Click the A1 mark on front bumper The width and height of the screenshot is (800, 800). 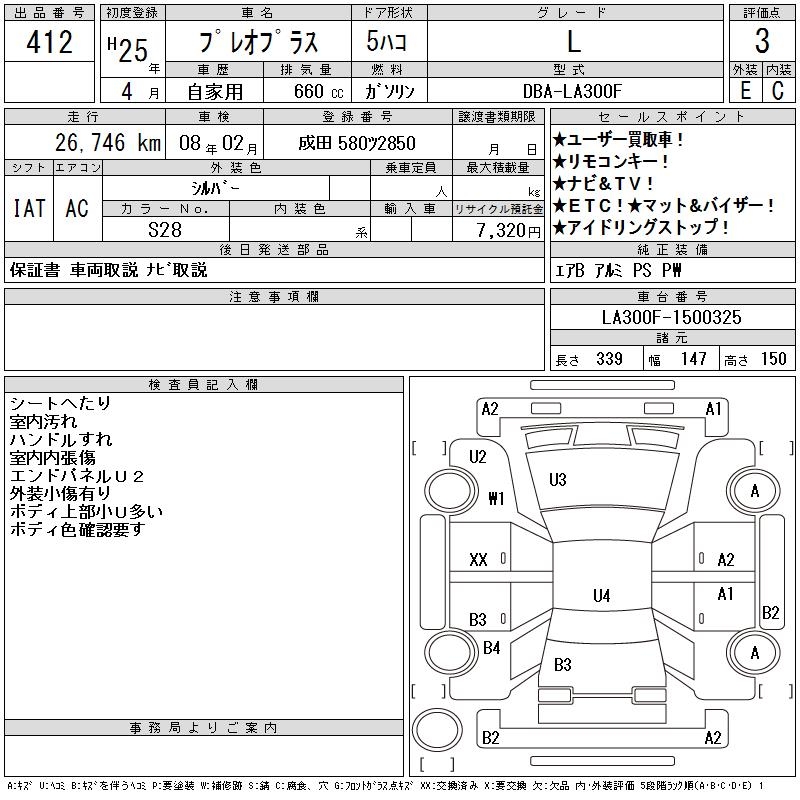click(x=714, y=408)
